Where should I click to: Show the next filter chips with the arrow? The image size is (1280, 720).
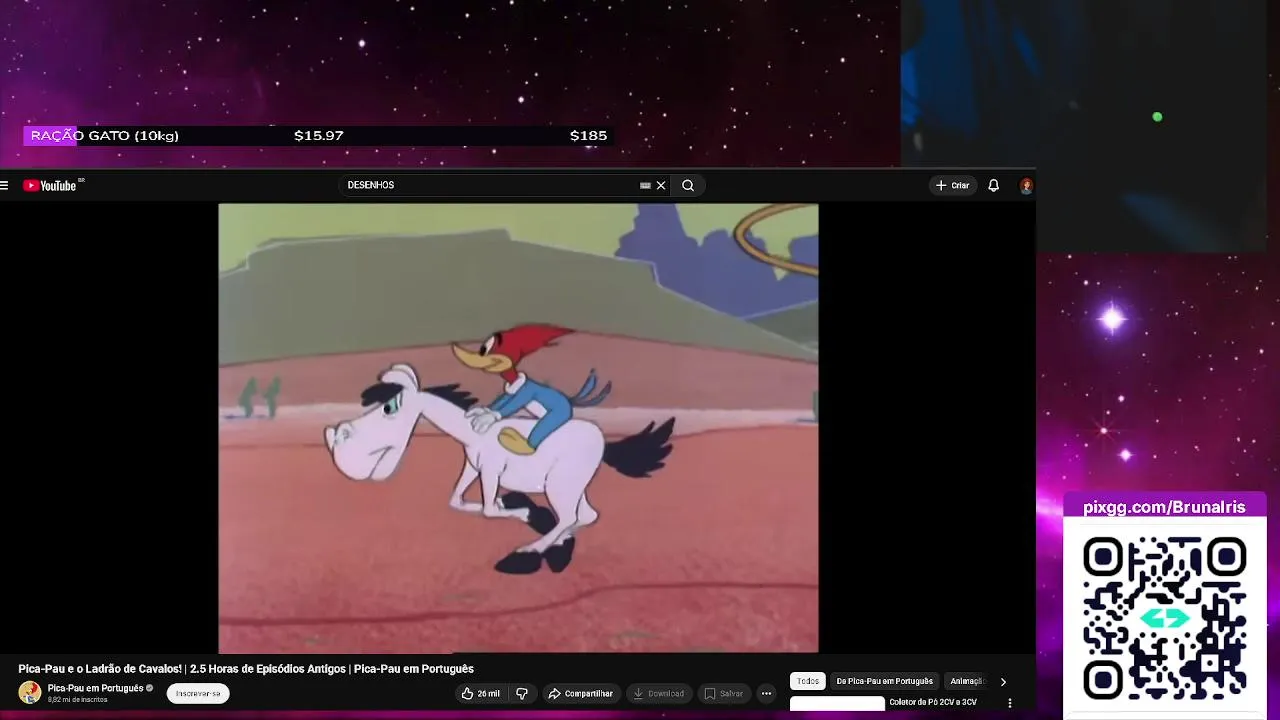(1003, 682)
